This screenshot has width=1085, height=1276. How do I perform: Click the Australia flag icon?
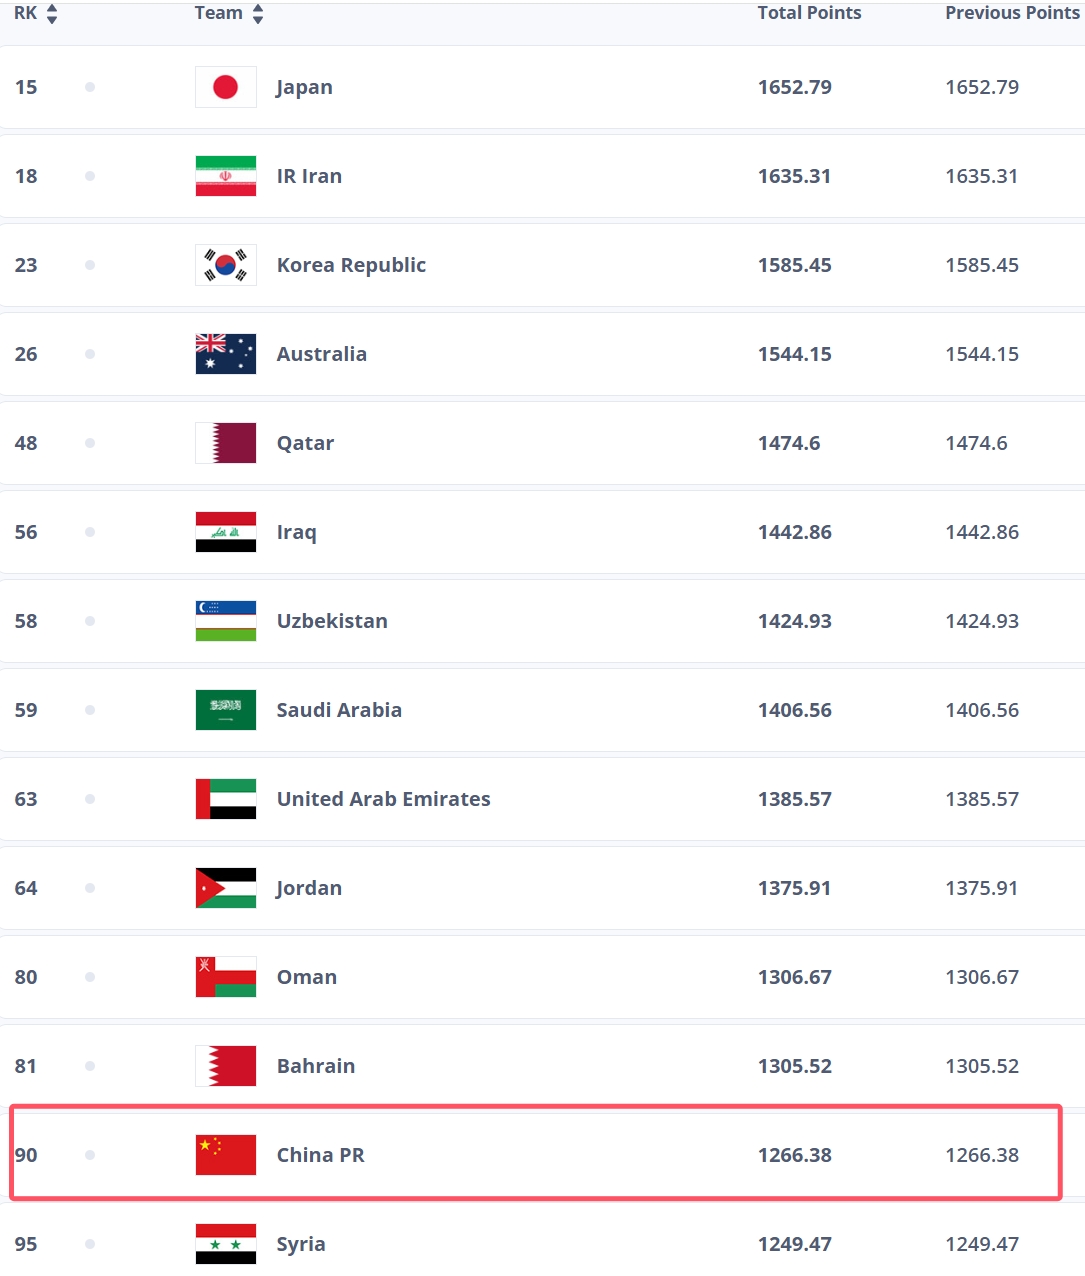pos(226,354)
